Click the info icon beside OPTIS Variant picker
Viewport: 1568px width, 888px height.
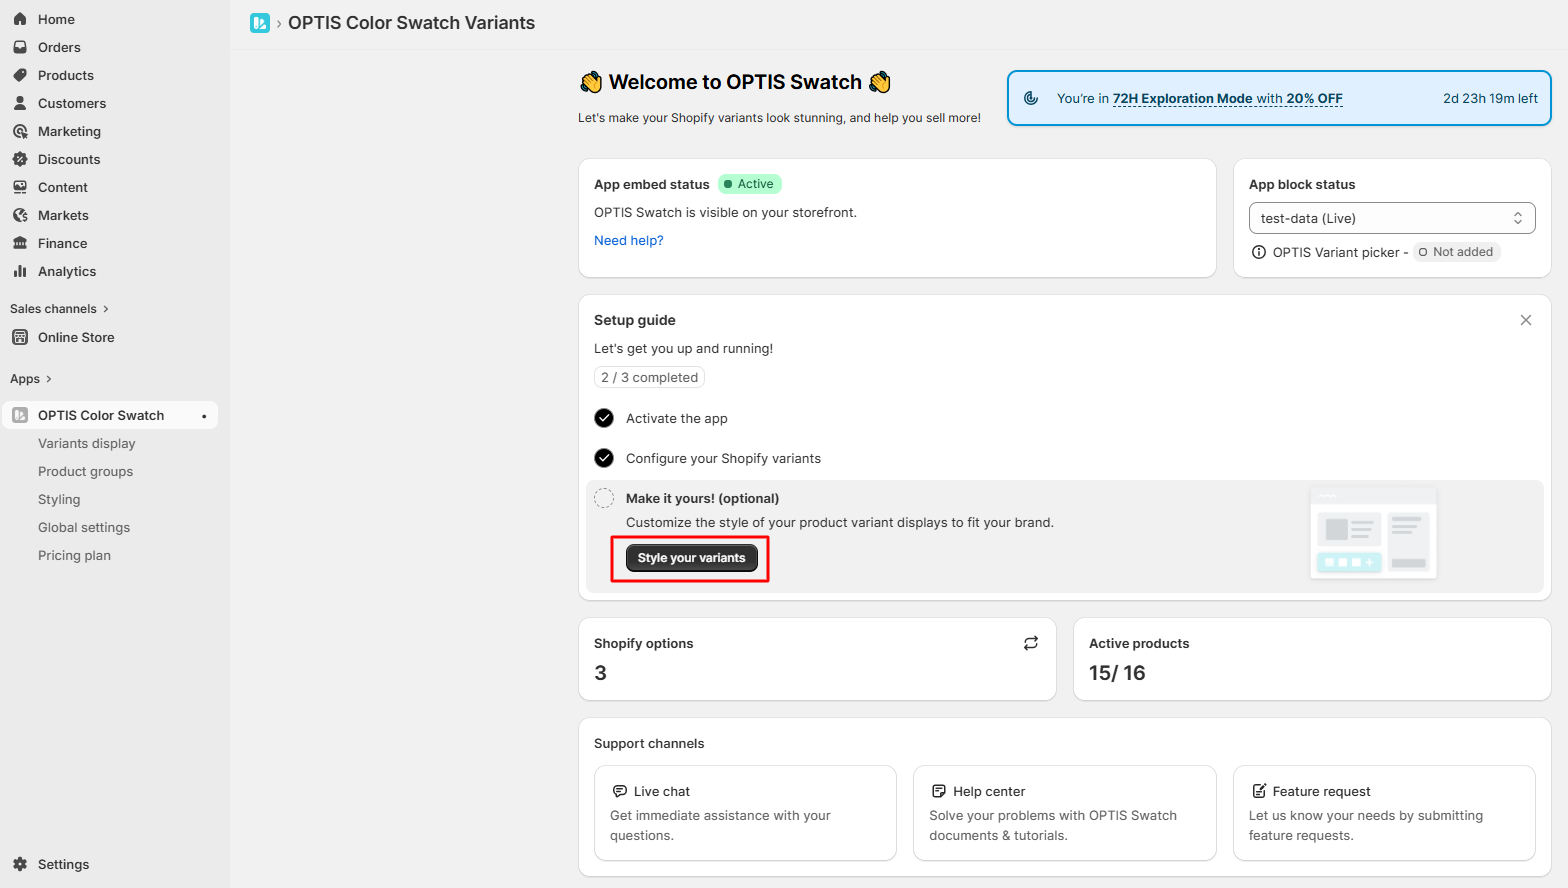click(x=1259, y=252)
